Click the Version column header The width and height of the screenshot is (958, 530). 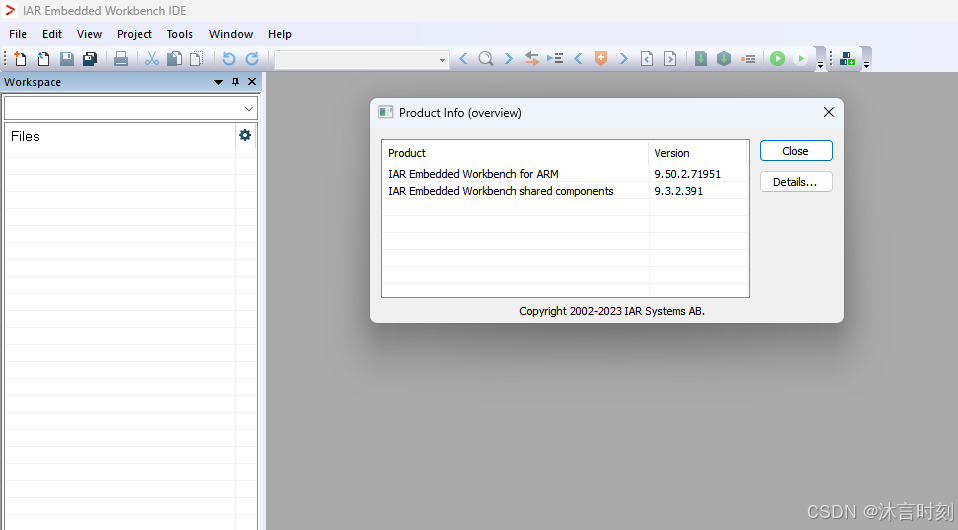tap(697, 153)
